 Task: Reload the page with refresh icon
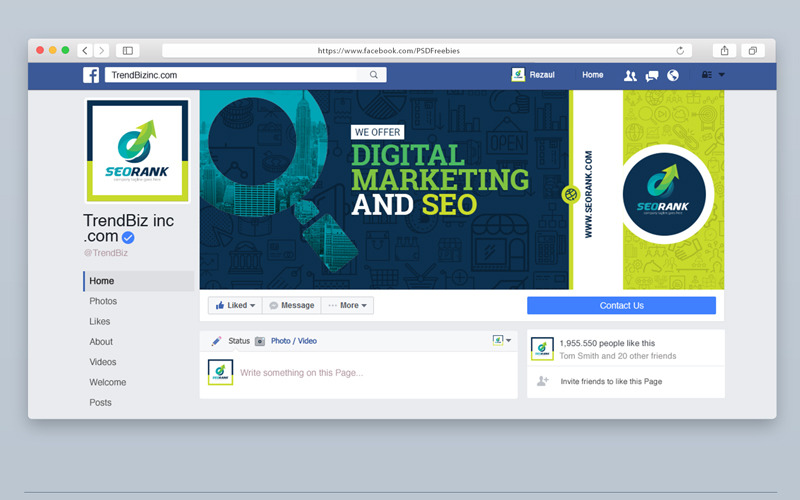coord(680,51)
